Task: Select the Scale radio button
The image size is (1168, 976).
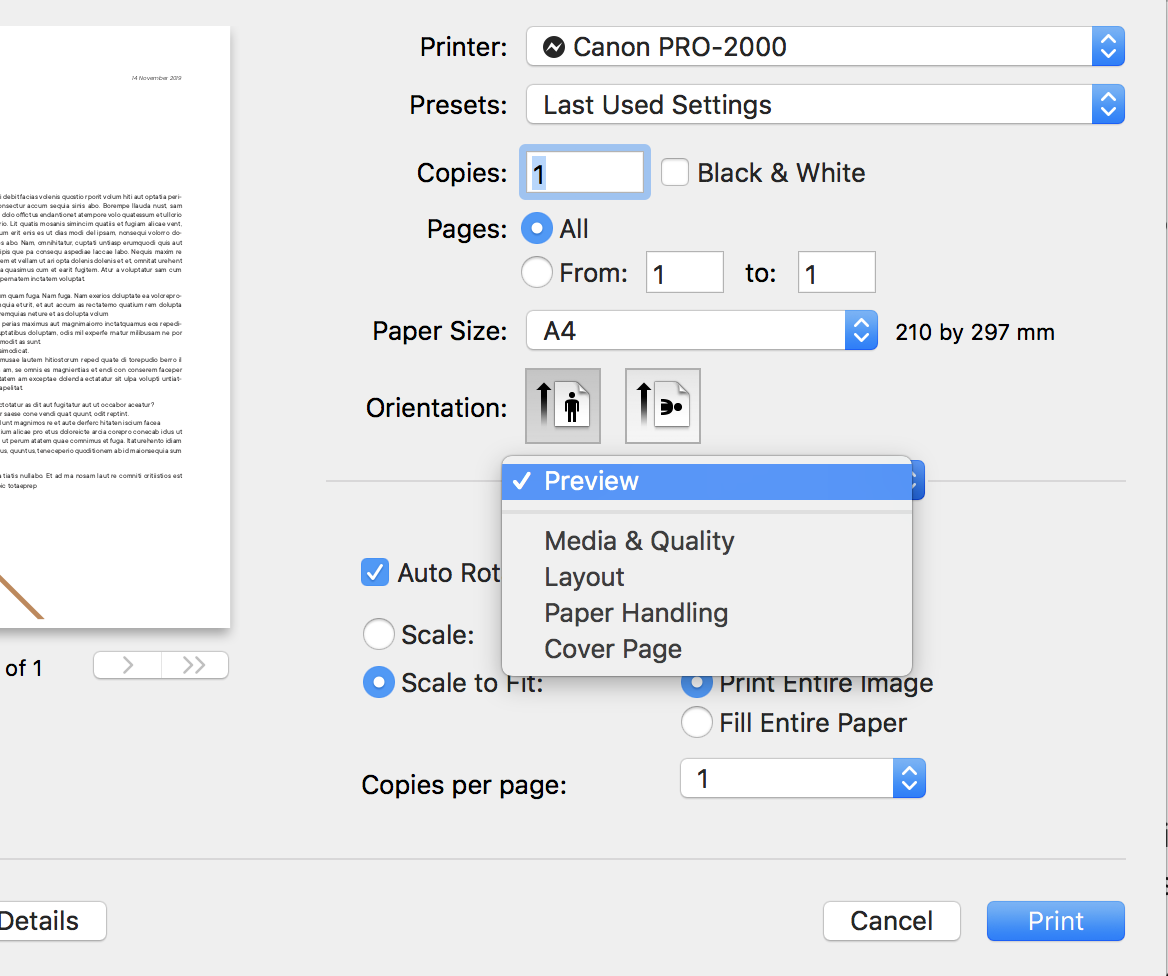Action: 379,635
